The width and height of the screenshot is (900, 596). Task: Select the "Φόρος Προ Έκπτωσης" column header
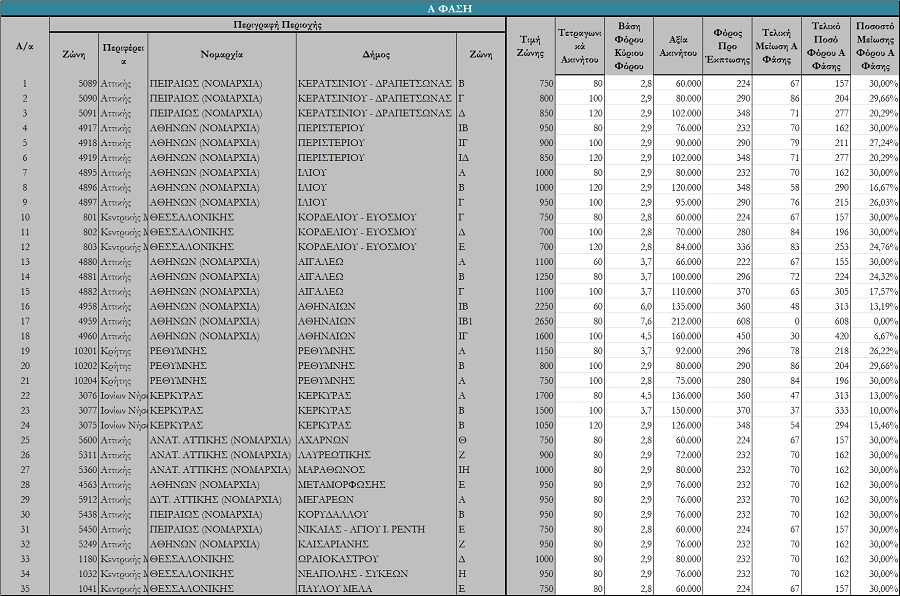727,46
